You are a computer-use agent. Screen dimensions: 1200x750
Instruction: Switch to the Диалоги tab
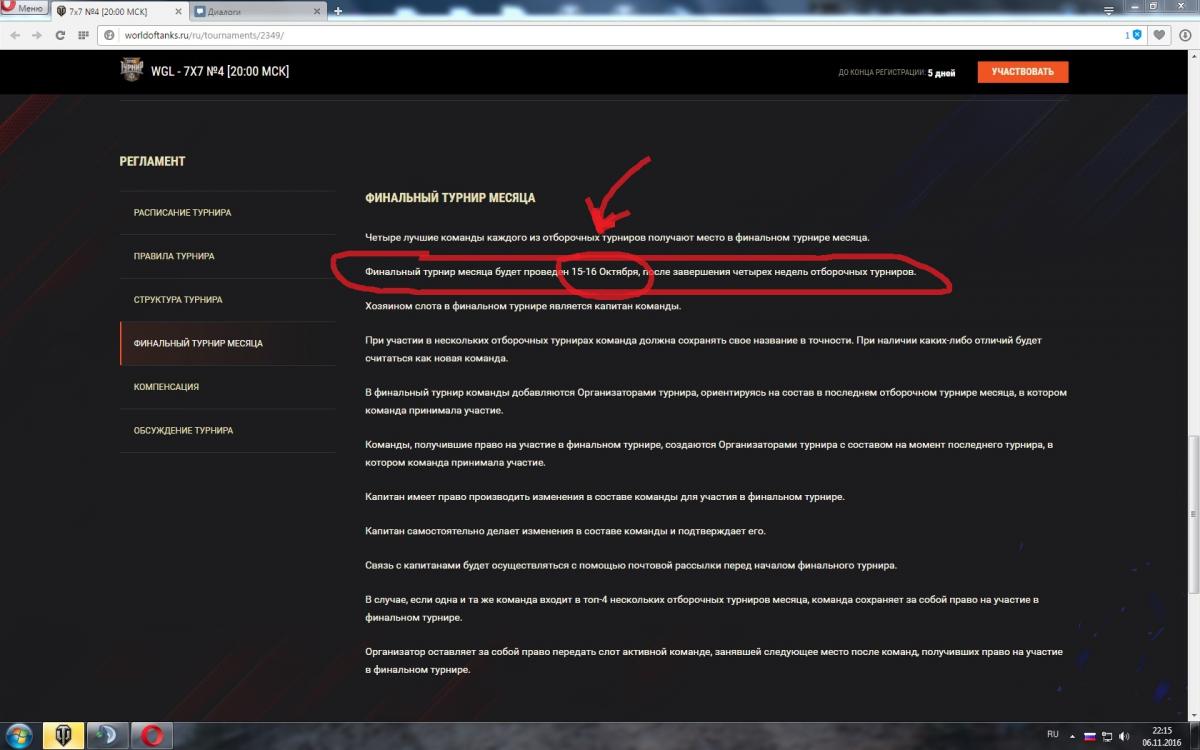coord(259,11)
